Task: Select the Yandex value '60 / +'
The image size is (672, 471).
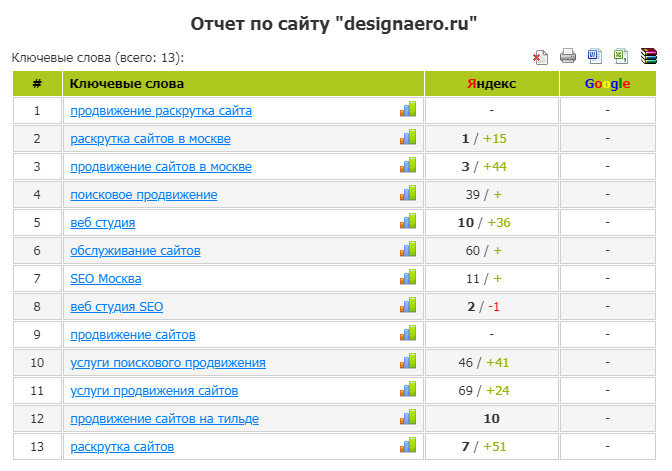Action: 484,251
